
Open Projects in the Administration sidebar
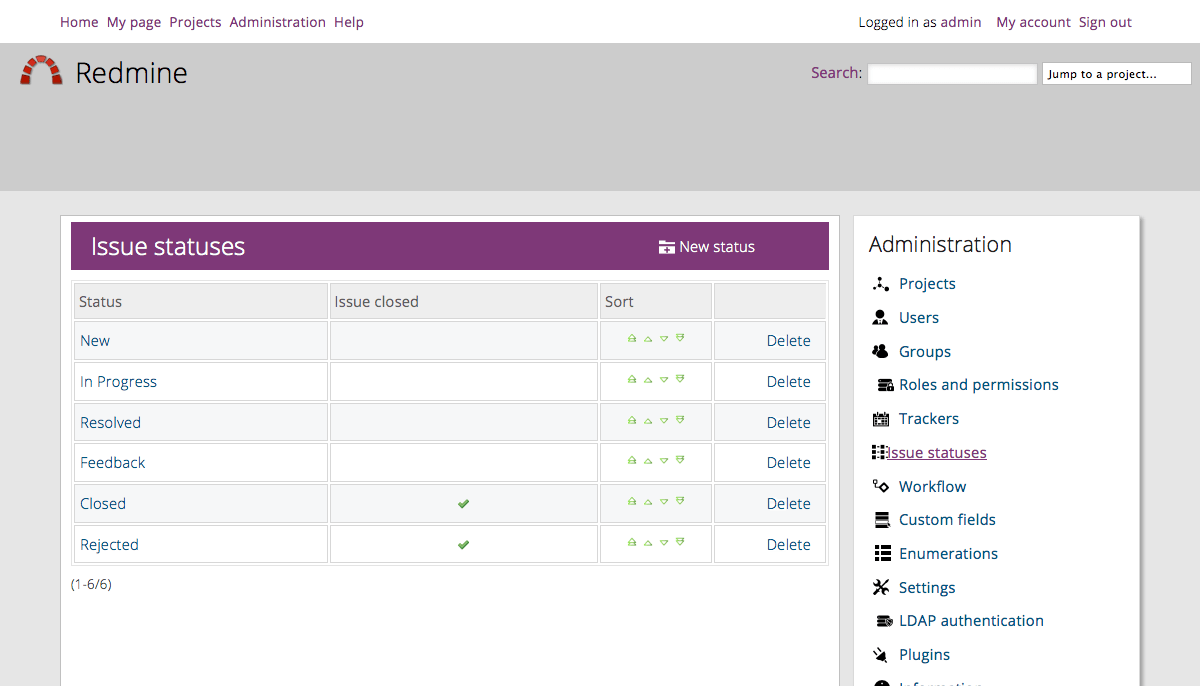[927, 284]
